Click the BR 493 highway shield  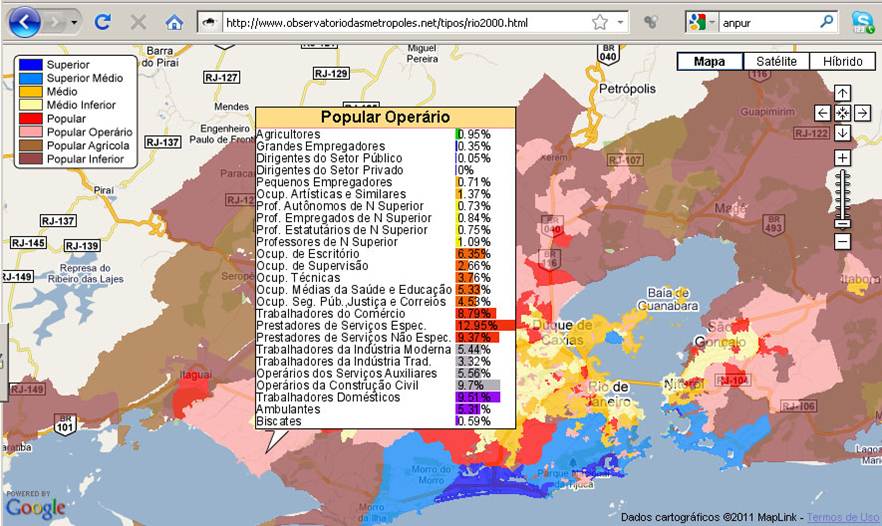773,225
